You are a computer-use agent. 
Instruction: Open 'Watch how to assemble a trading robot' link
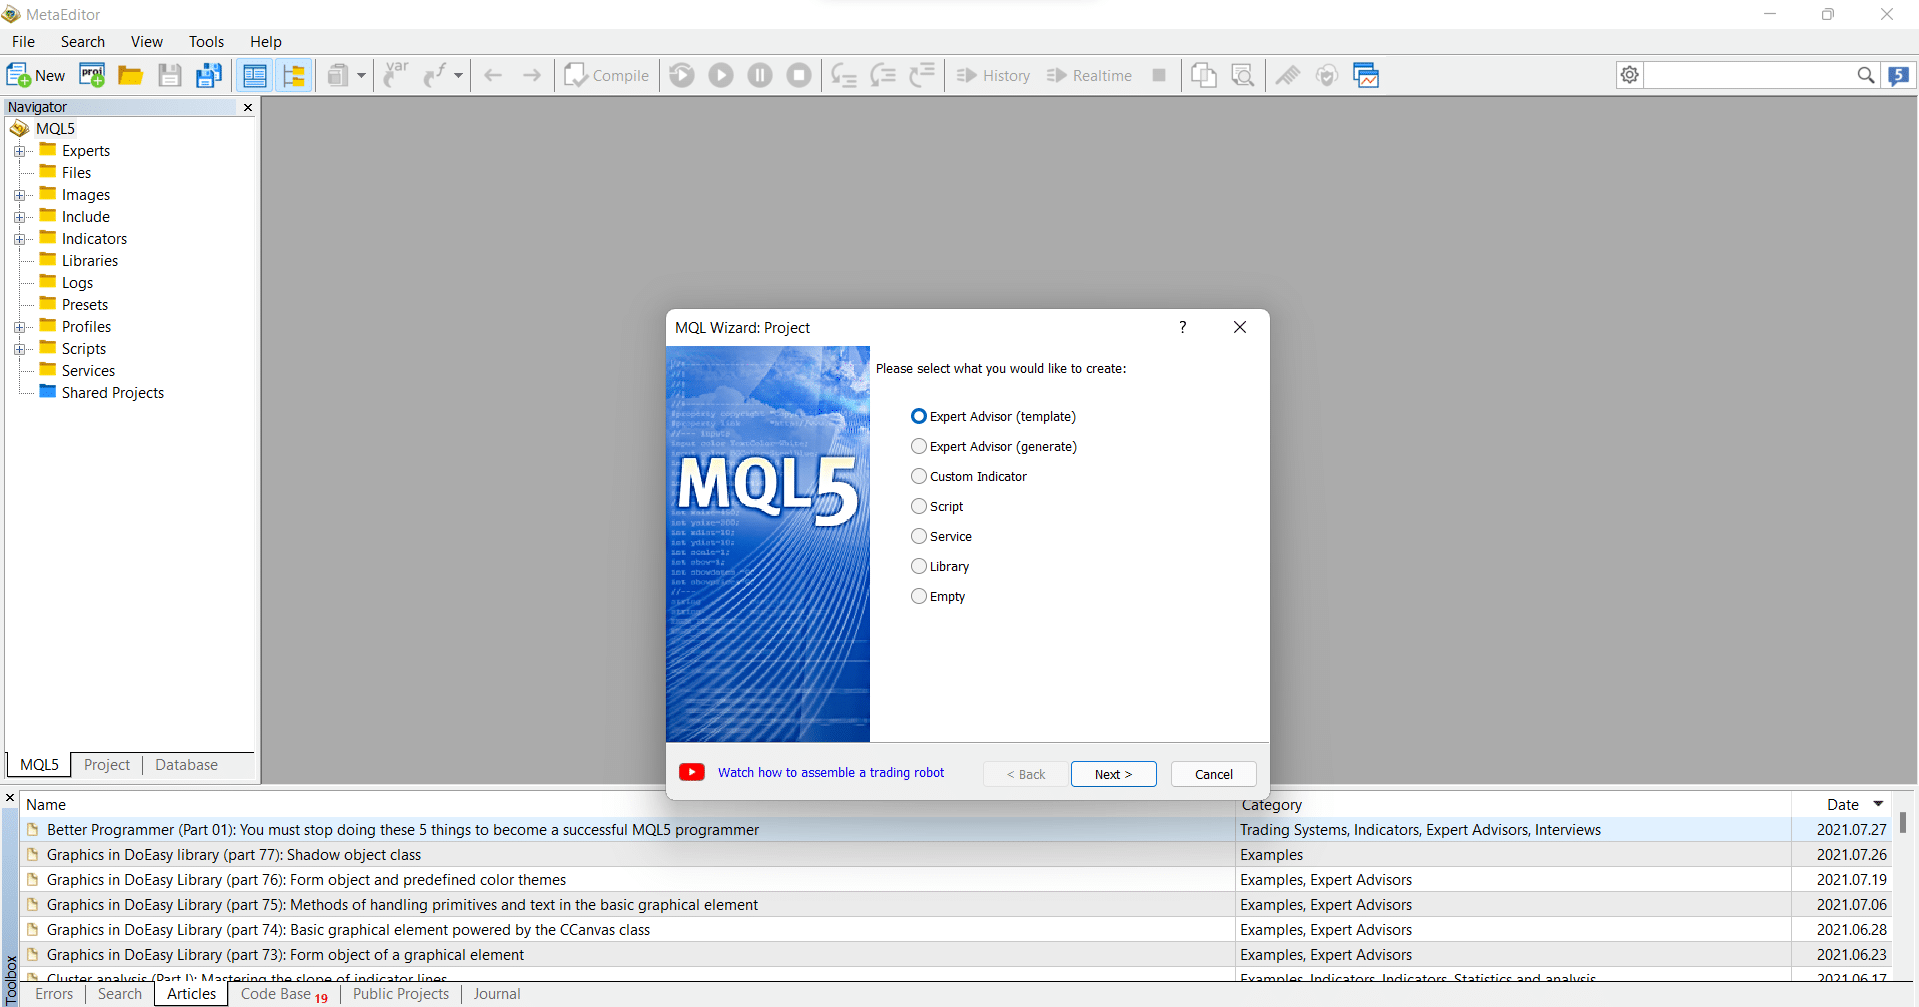(x=830, y=773)
